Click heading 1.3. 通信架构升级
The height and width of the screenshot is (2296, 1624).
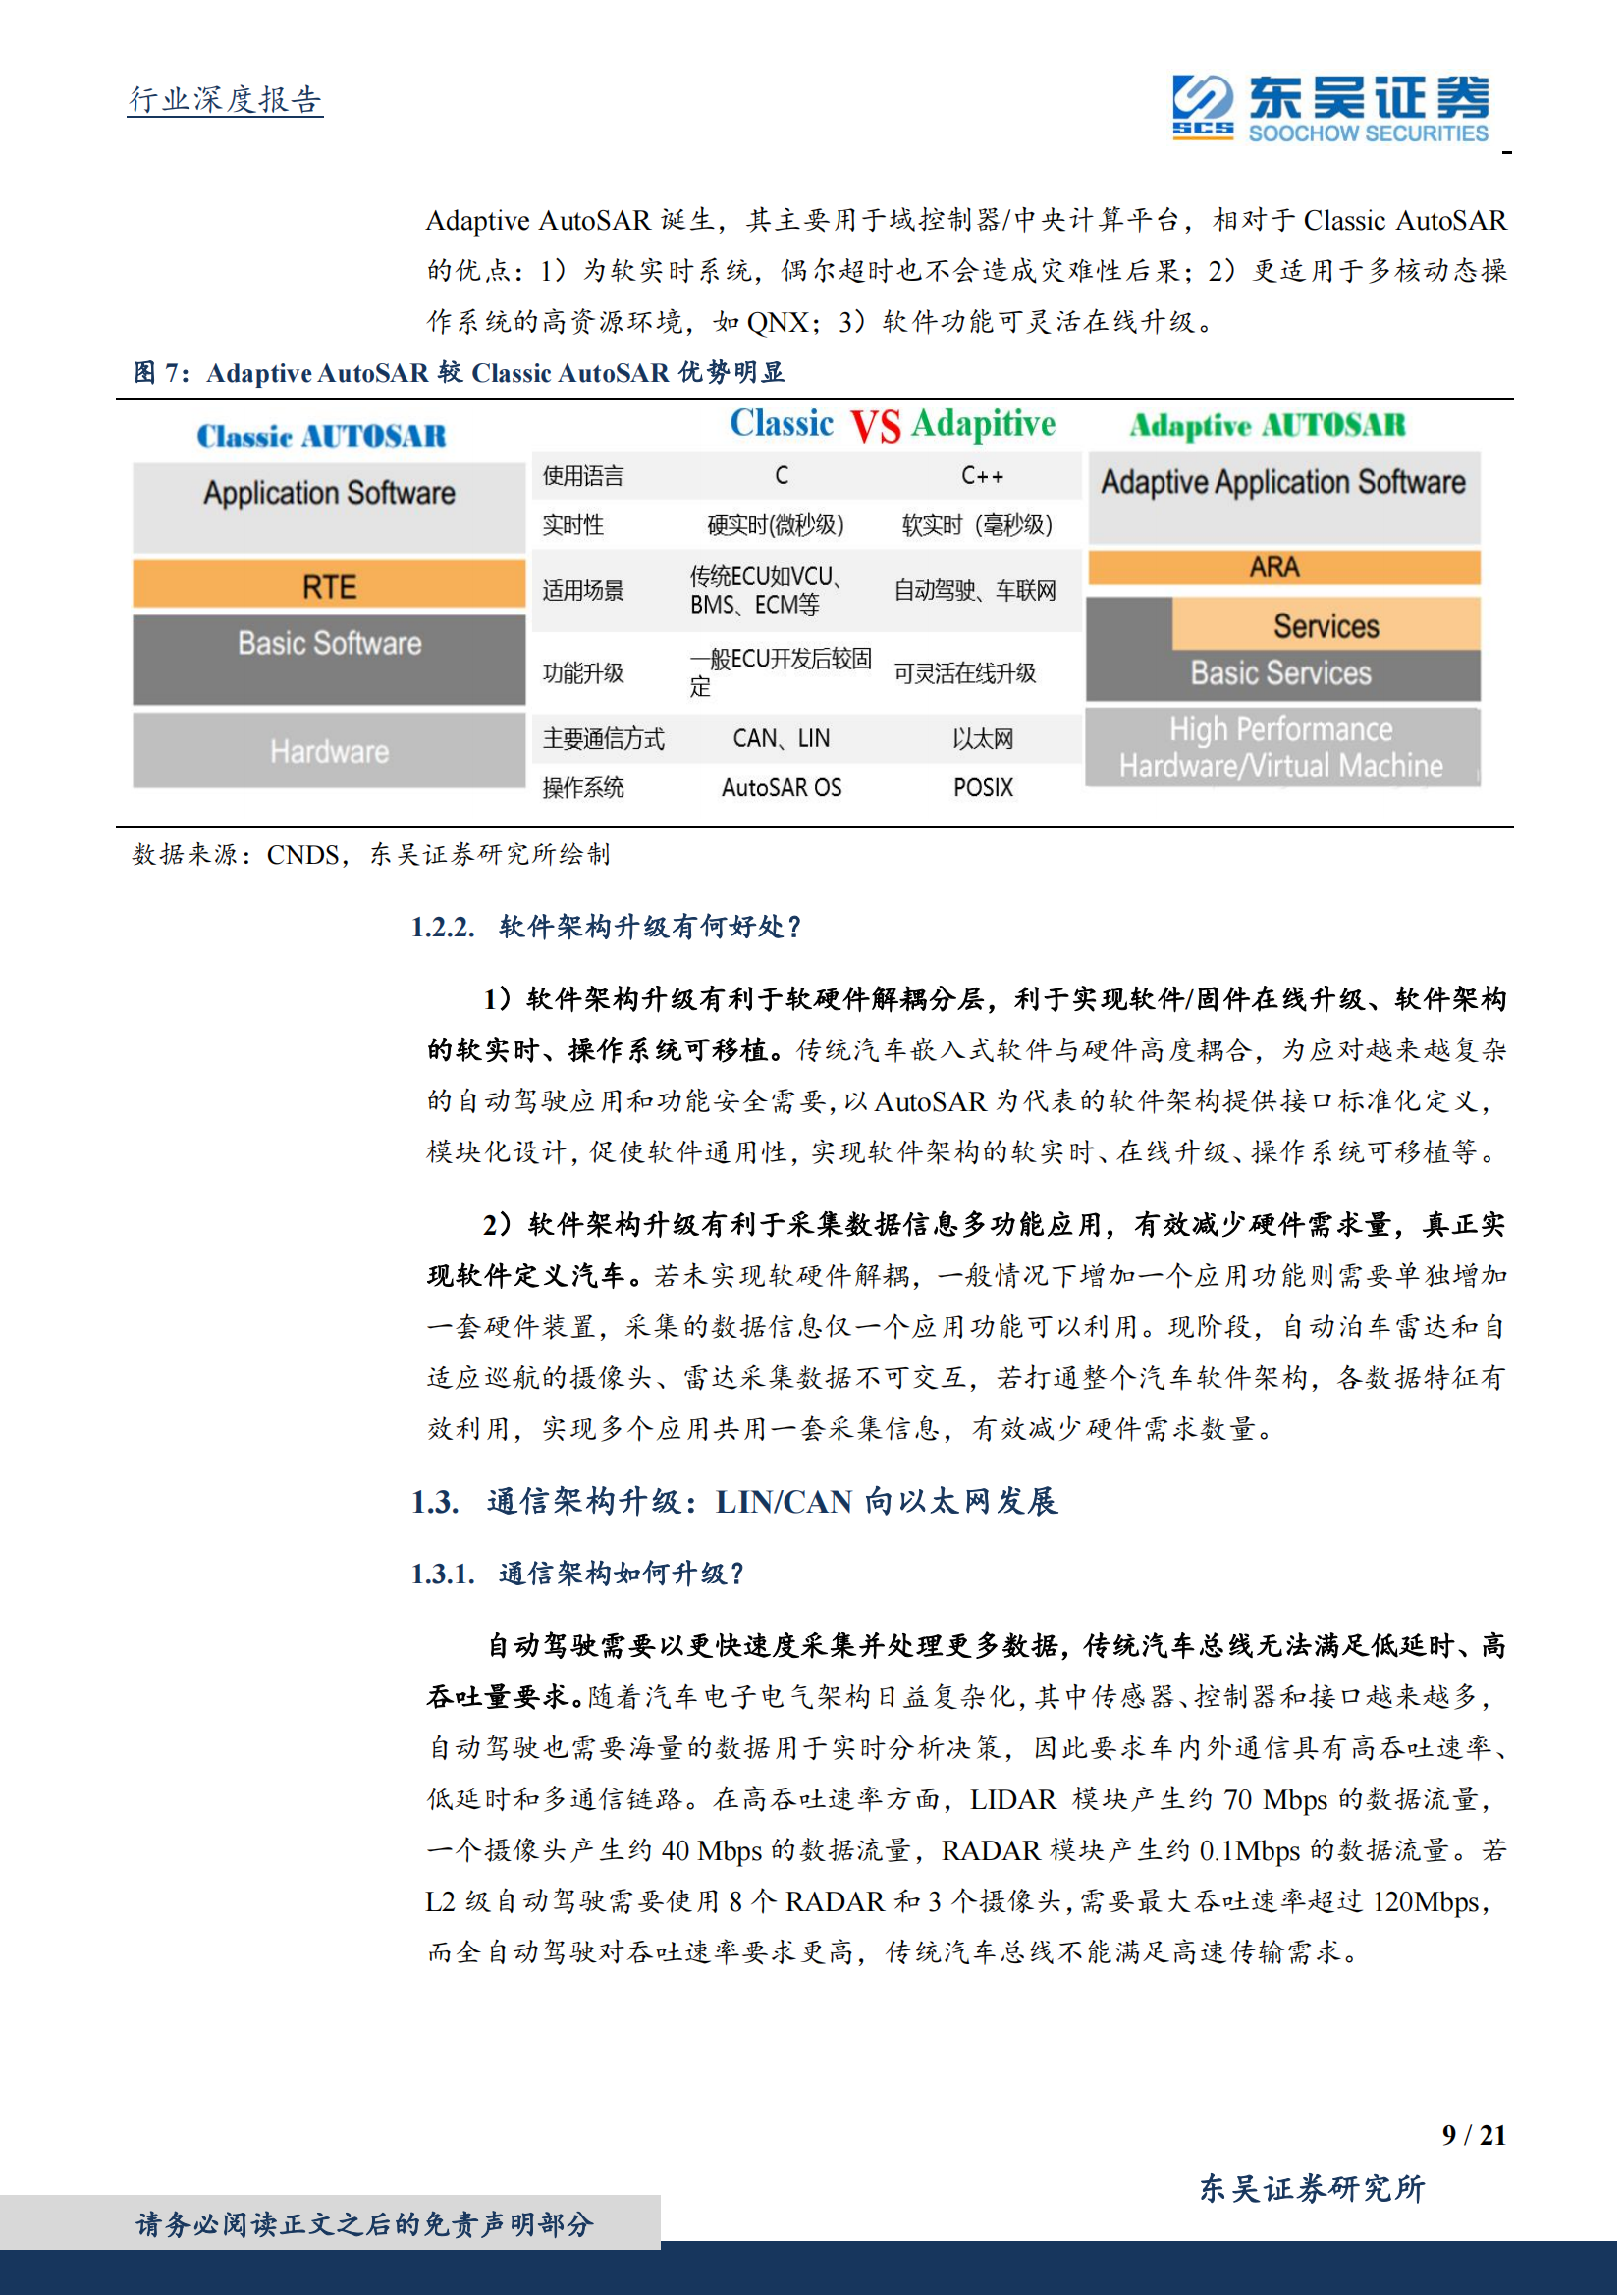coord(734,1502)
